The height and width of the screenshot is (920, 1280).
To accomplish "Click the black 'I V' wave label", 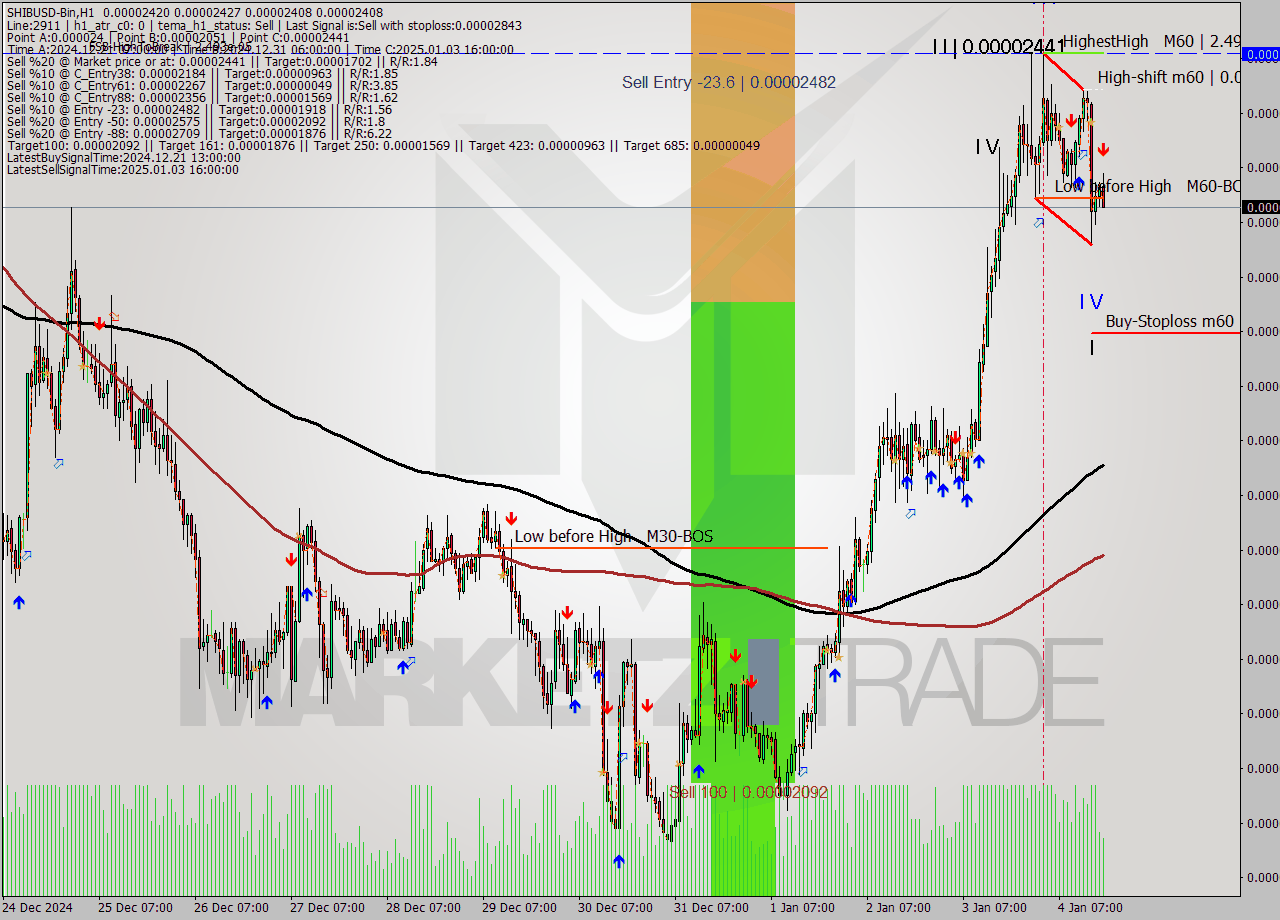I will 987,147.
